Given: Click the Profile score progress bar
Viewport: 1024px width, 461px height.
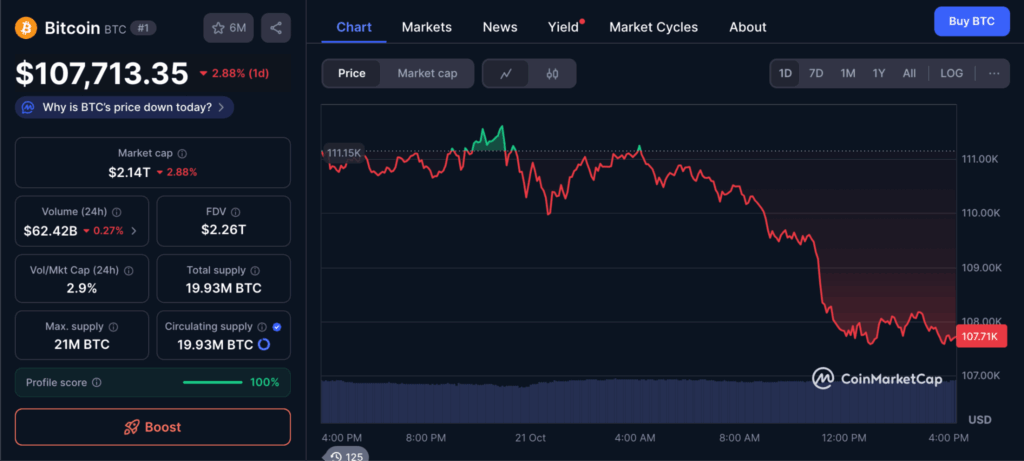Looking at the screenshot, I should [x=212, y=382].
